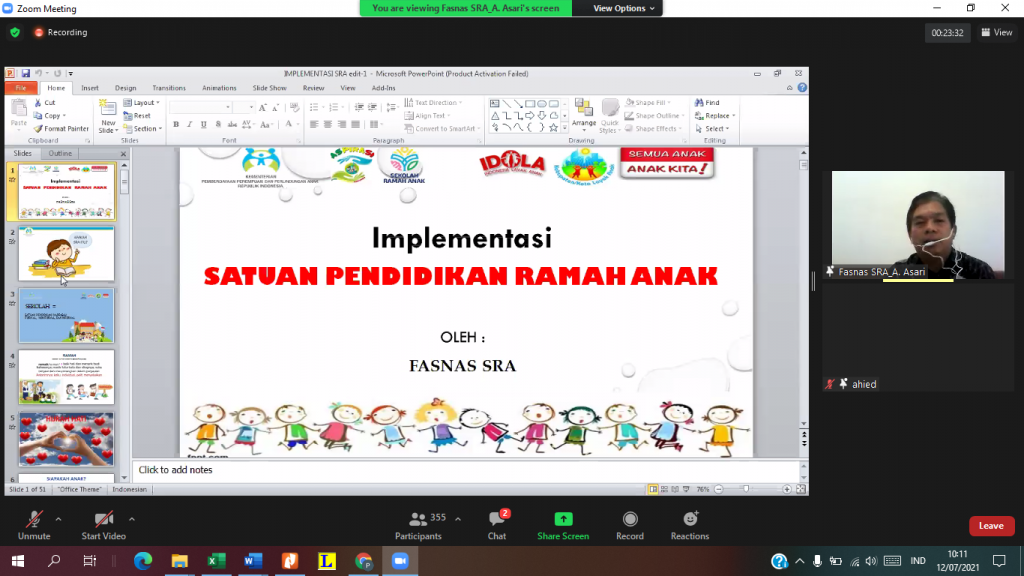Open the Reactions menu icon

[690, 520]
